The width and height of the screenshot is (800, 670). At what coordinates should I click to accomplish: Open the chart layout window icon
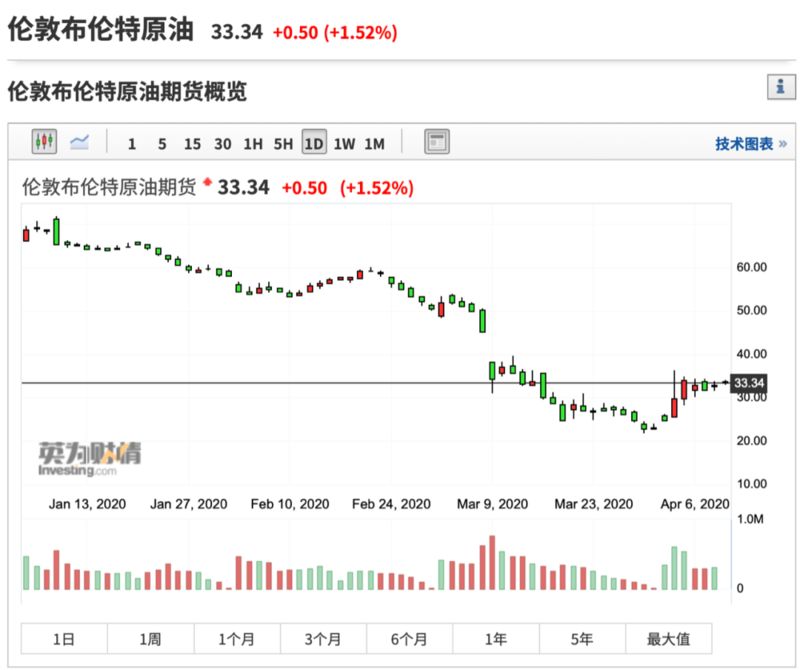pos(437,142)
